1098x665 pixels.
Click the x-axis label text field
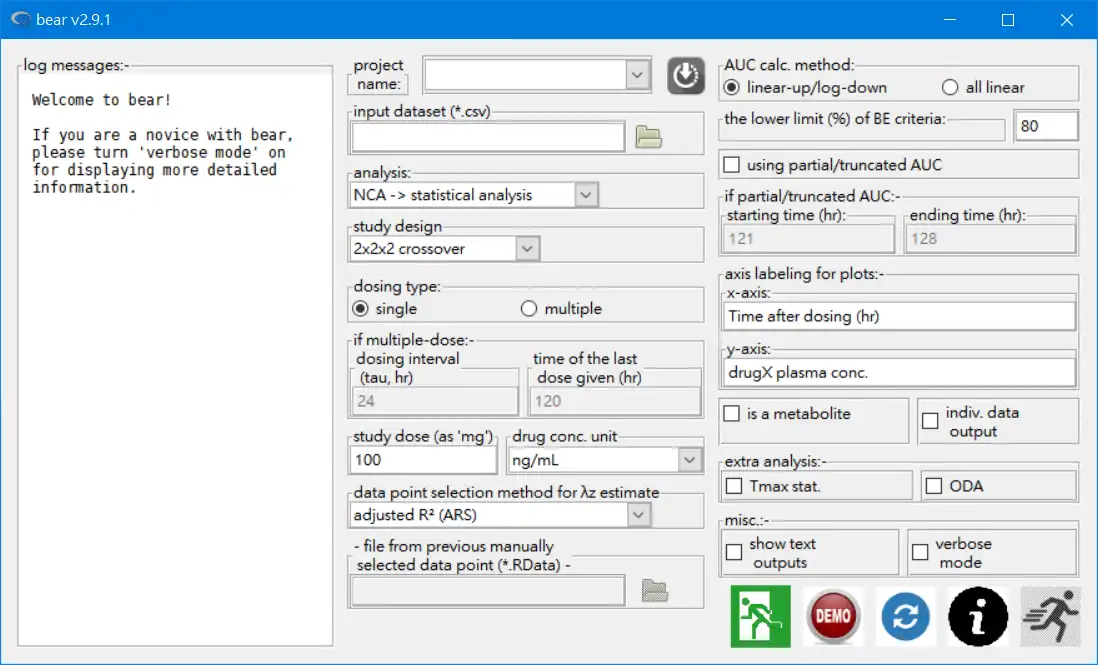pyautogui.click(x=899, y=316)
